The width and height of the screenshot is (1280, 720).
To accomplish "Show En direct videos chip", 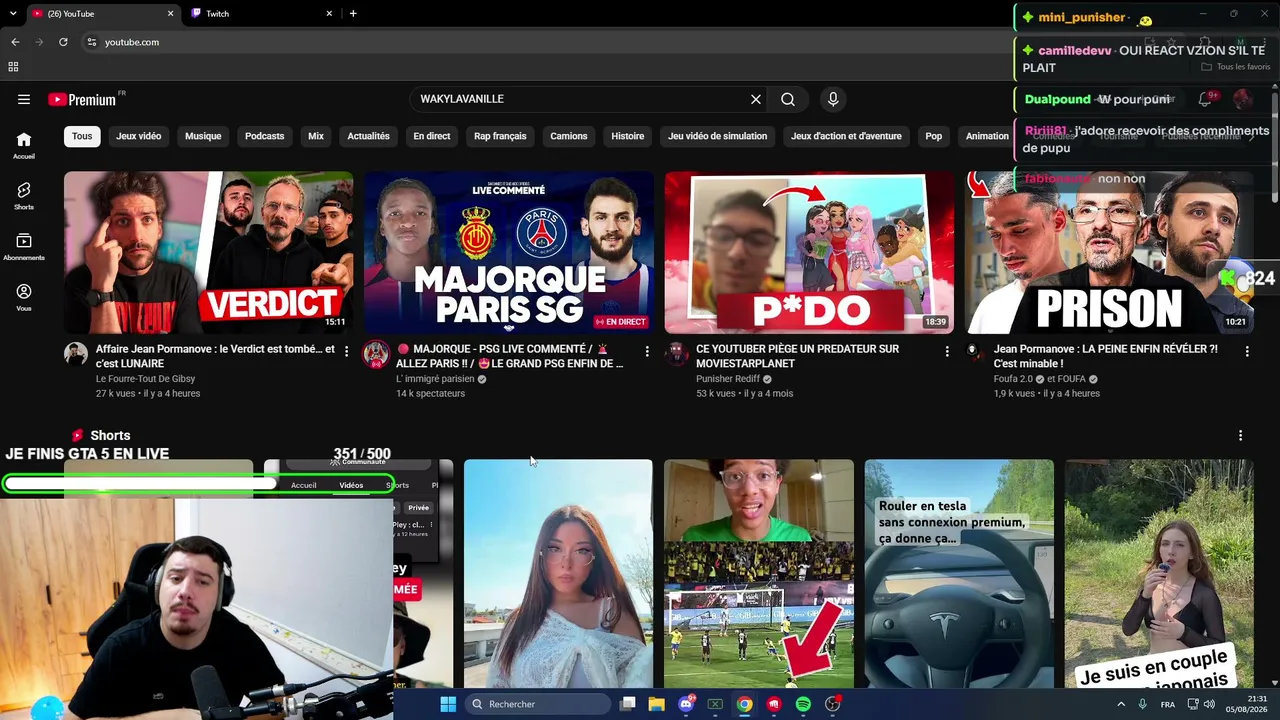I will coord(432,136).
